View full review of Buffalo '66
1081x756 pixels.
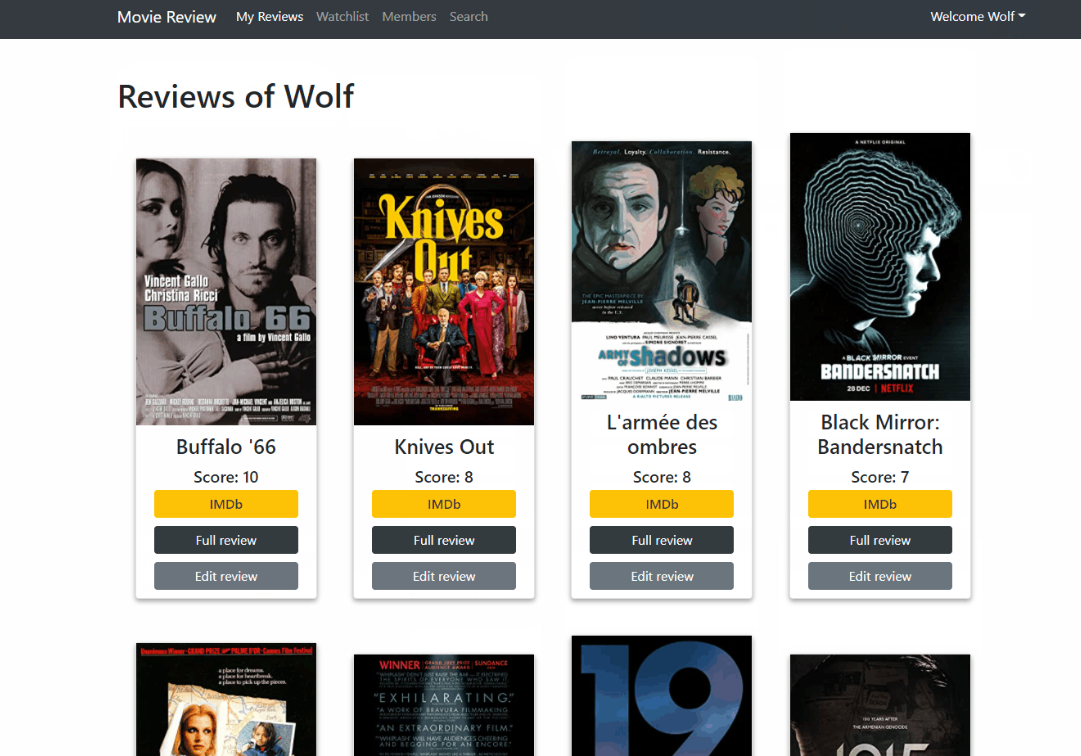(226, 540)
